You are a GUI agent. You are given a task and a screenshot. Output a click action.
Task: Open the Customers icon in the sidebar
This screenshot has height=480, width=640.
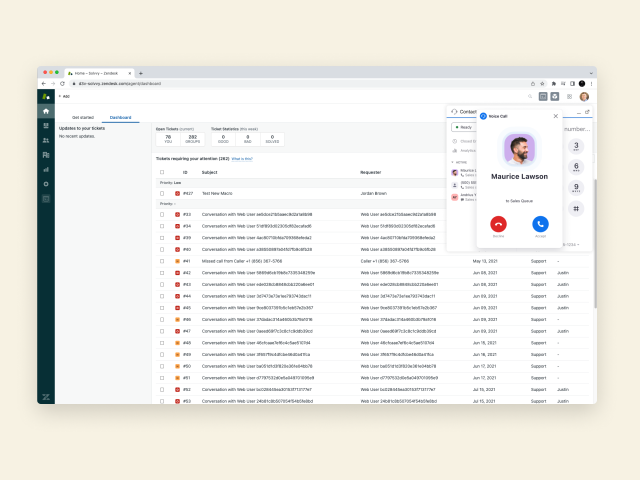click(x=46, y=141)
